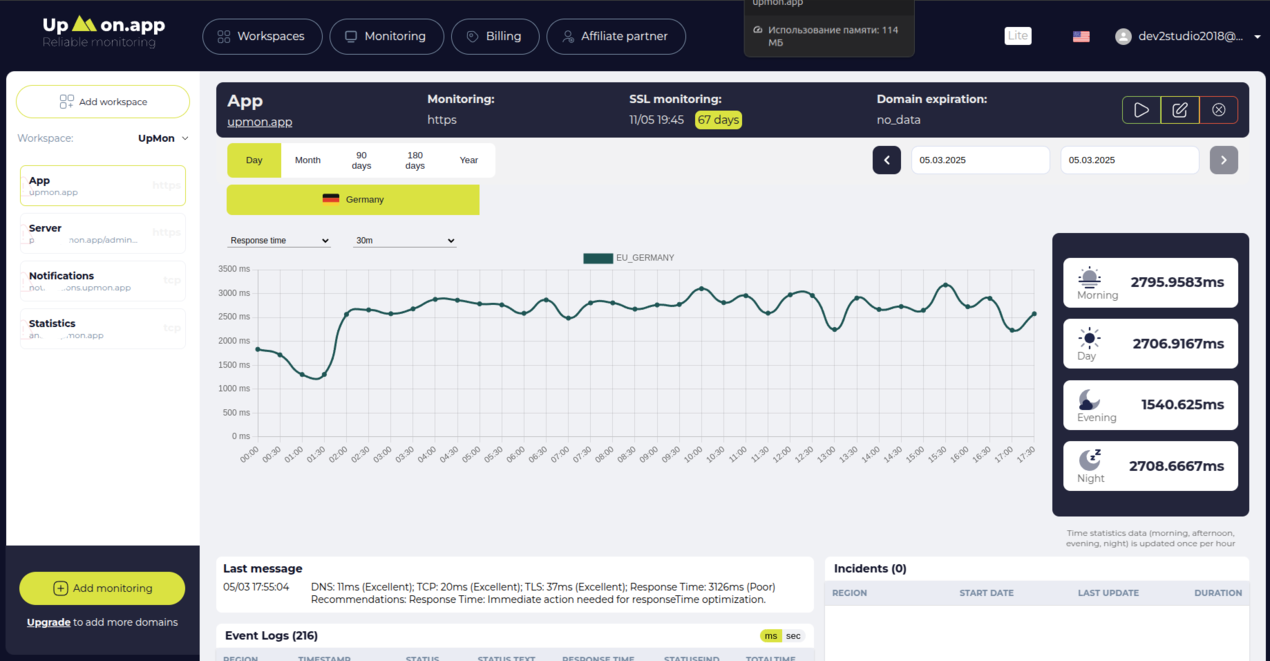Open the Upgrade link
This screenshot has width=1270, height=661.
48,622
